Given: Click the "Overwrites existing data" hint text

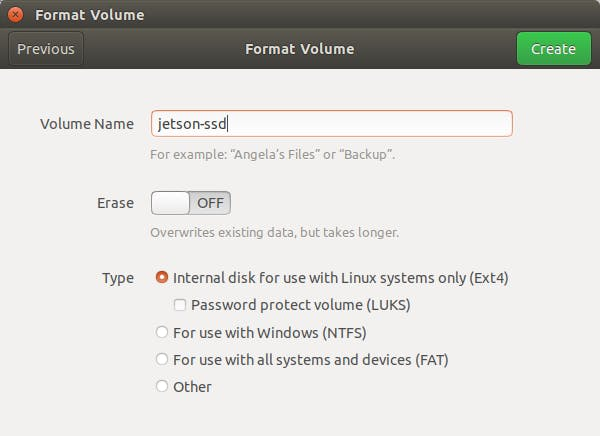Looking at the screenshot, I should pos(274,233).
